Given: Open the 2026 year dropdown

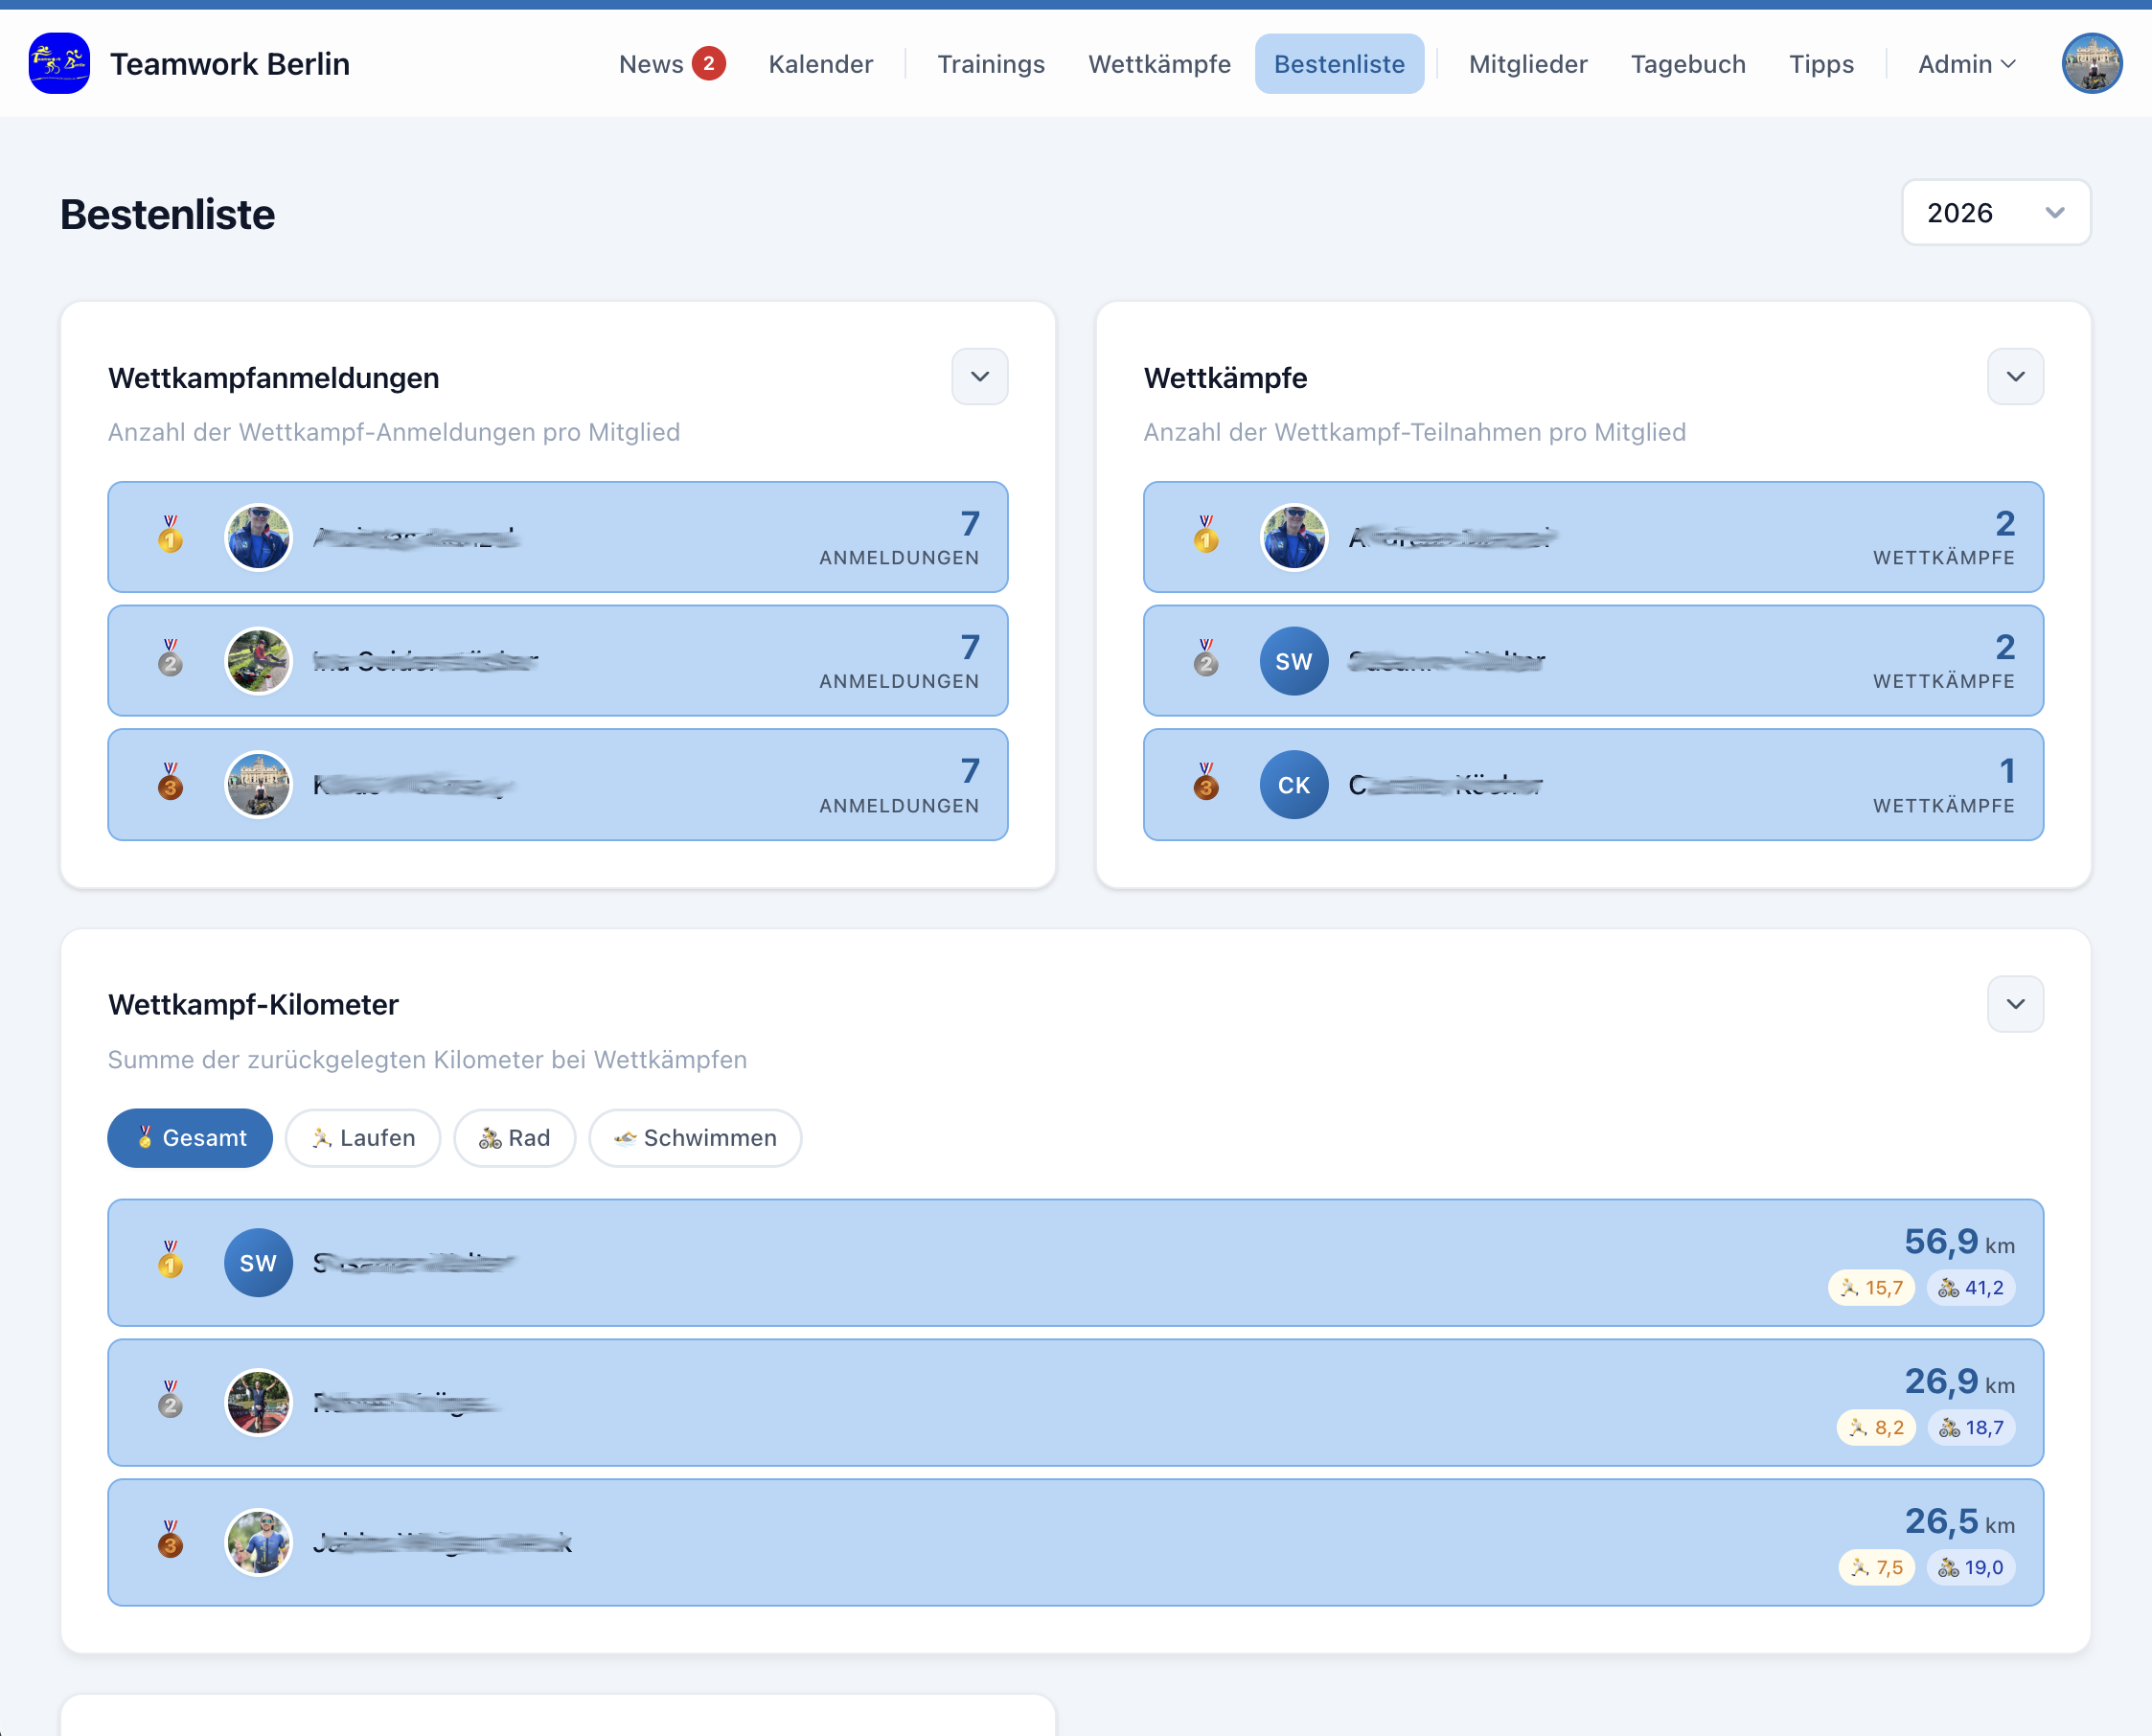Looking at the screenshot, I should pyautogui.click(x=1995, y=212).
